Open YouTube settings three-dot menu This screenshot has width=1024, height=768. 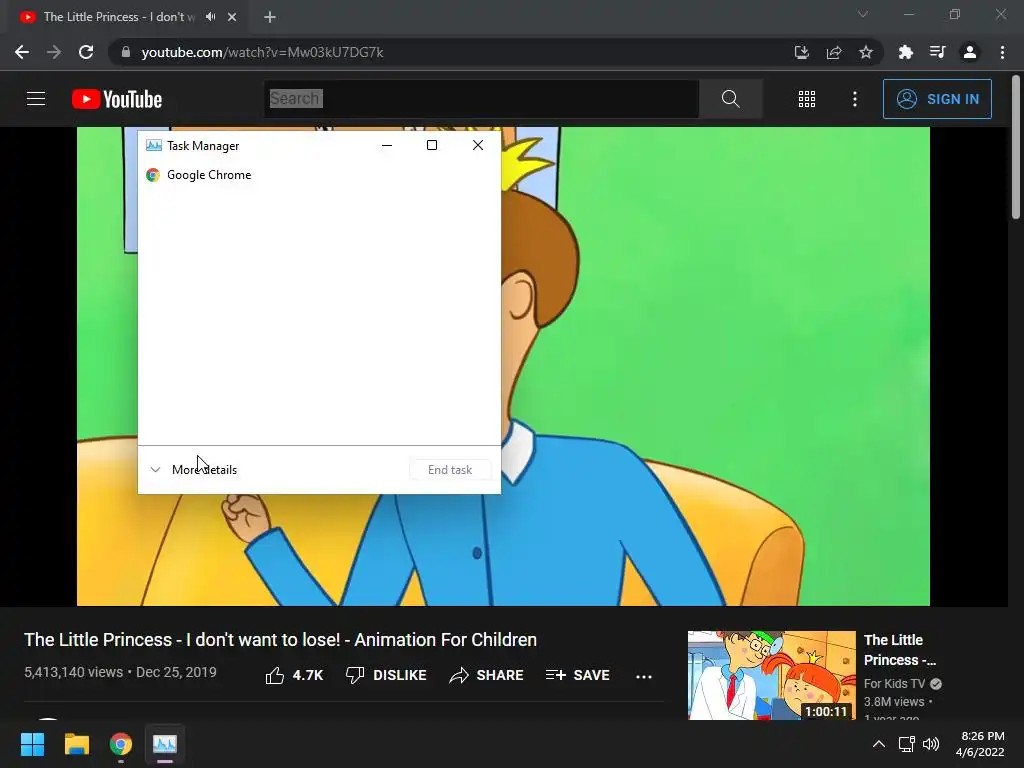click(855, 99)
